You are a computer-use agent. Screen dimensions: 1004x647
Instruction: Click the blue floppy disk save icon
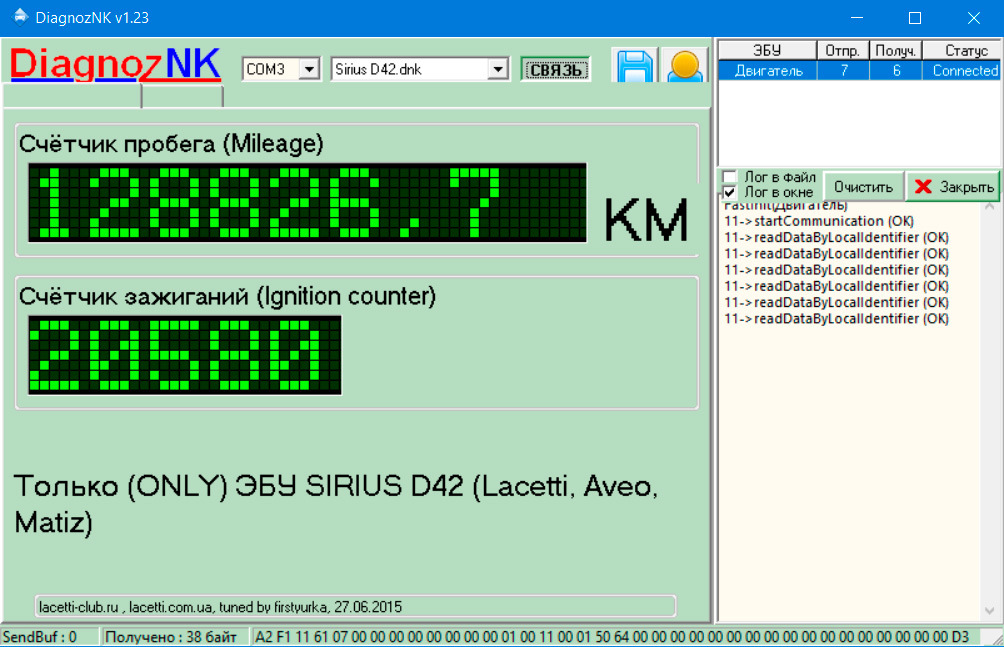(x=634, y=66)
